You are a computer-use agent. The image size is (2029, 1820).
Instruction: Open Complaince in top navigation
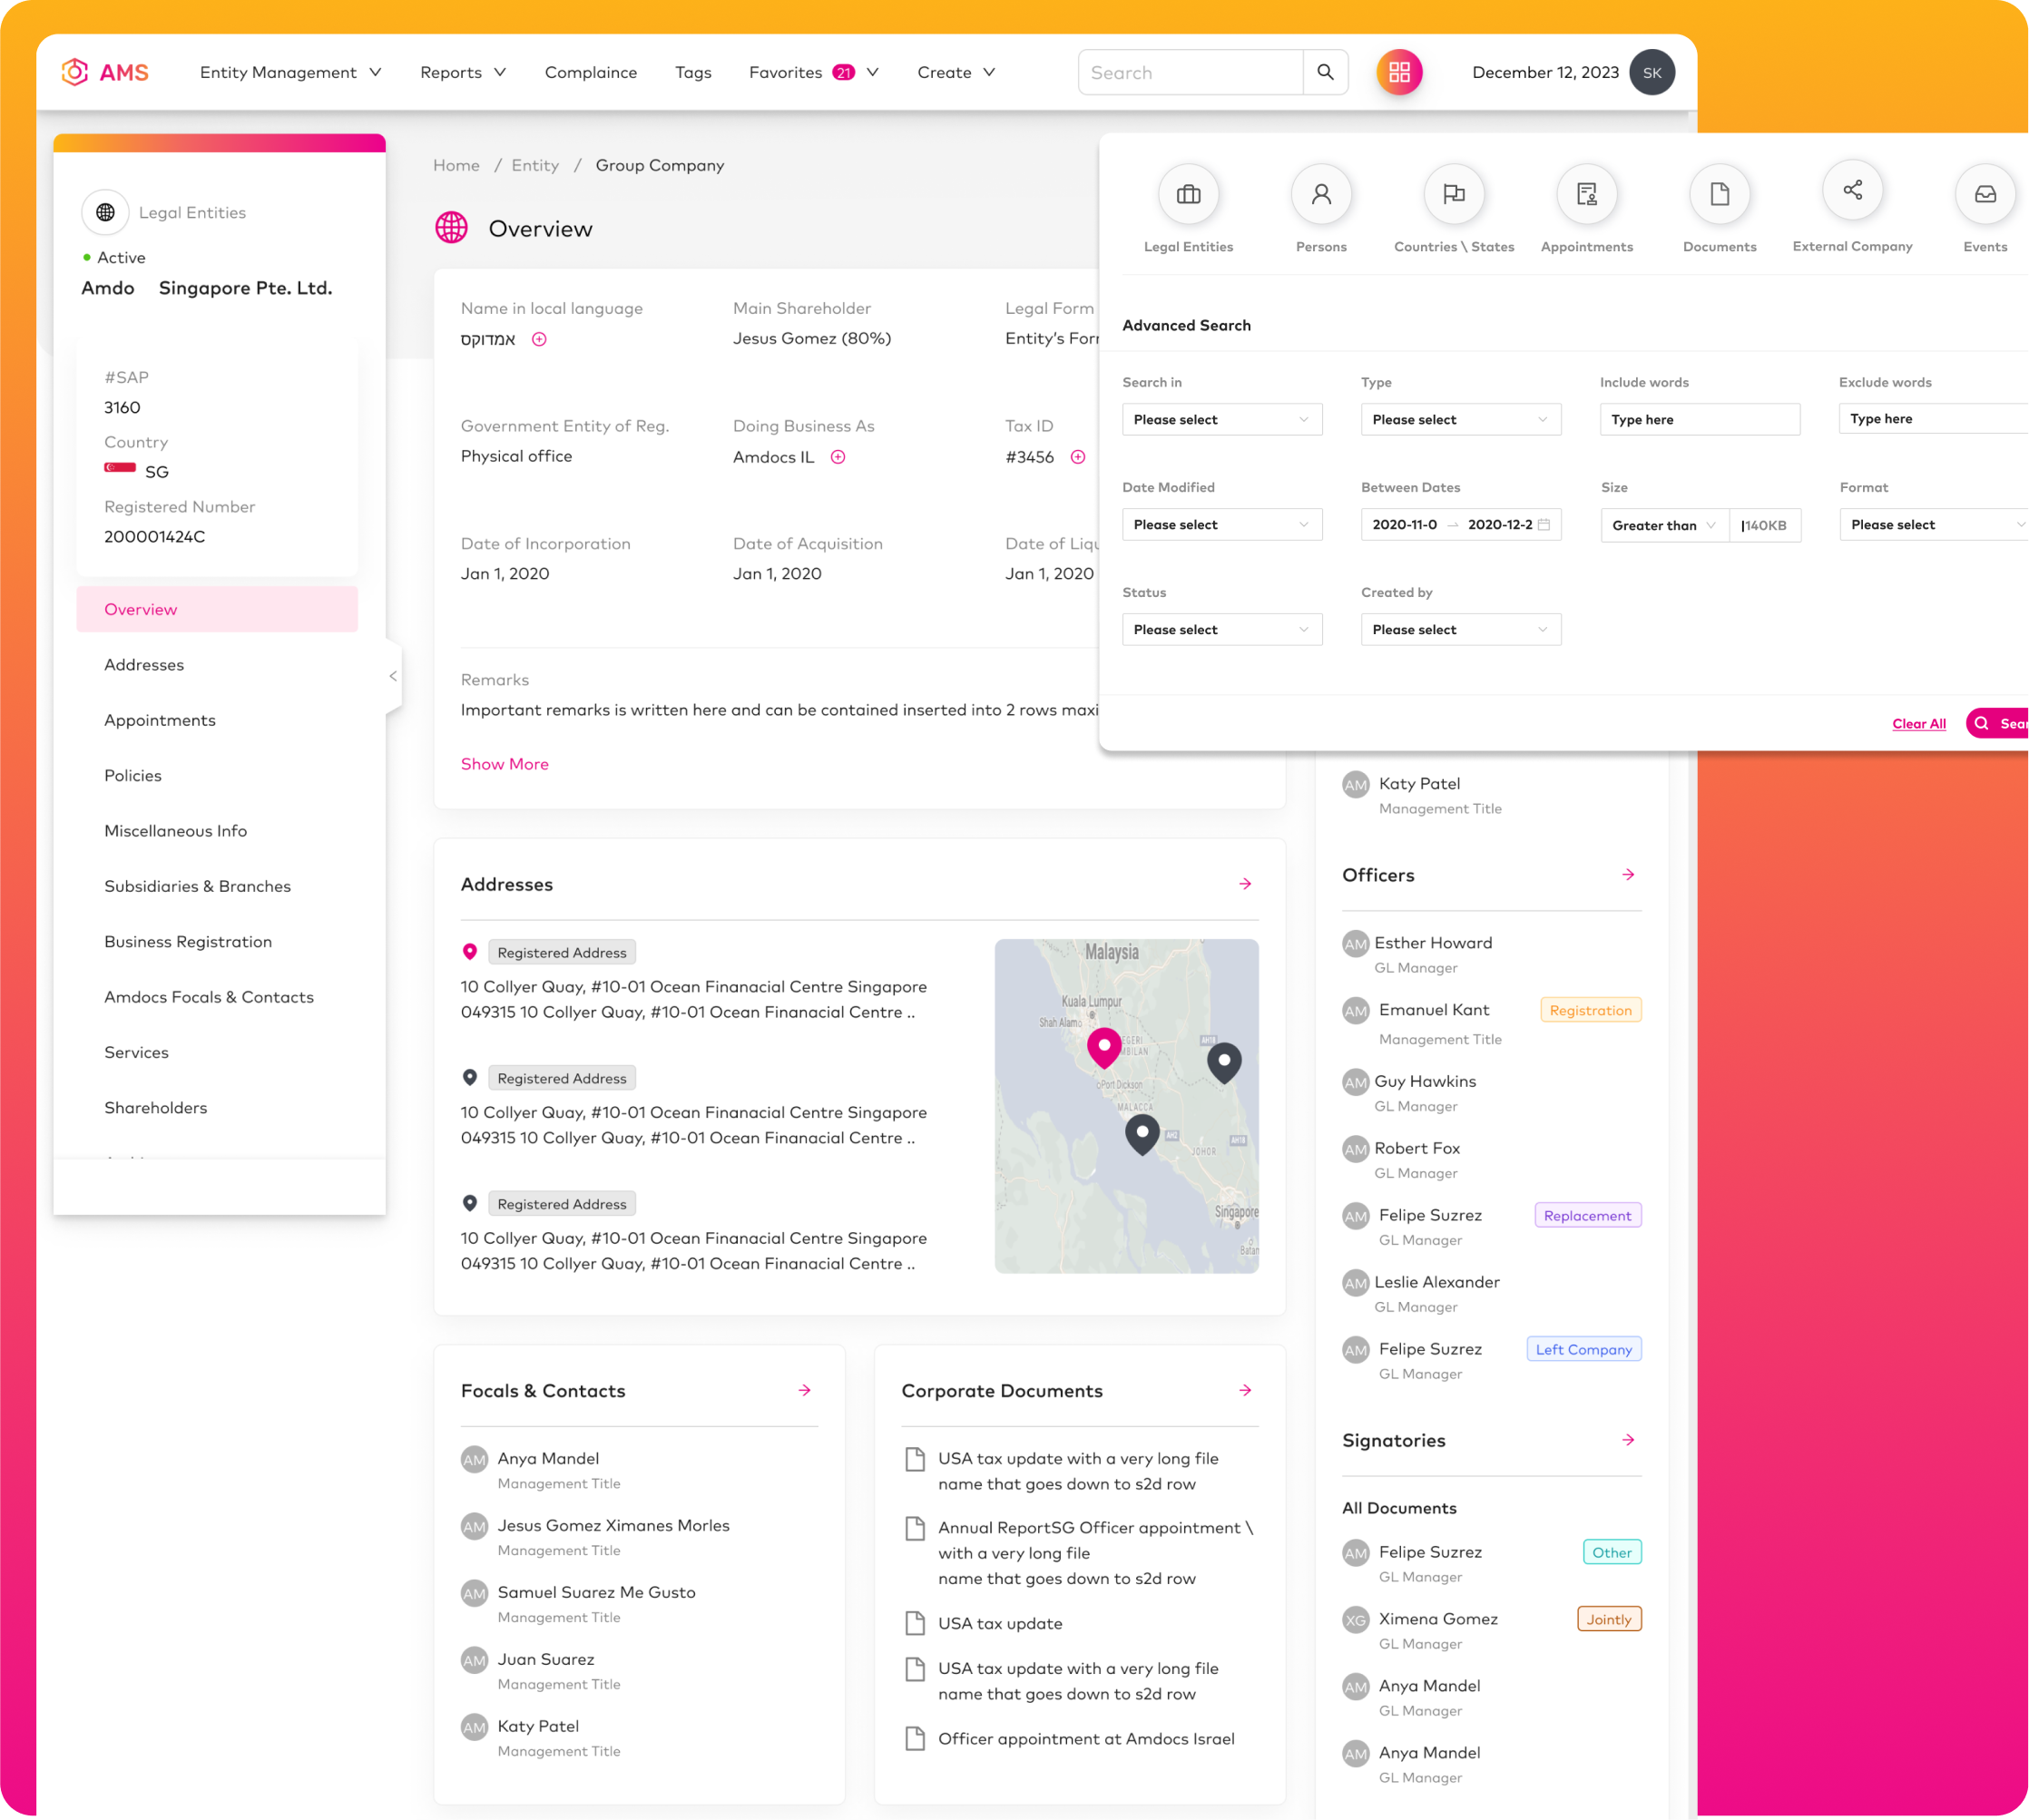[x=591, y=72]
